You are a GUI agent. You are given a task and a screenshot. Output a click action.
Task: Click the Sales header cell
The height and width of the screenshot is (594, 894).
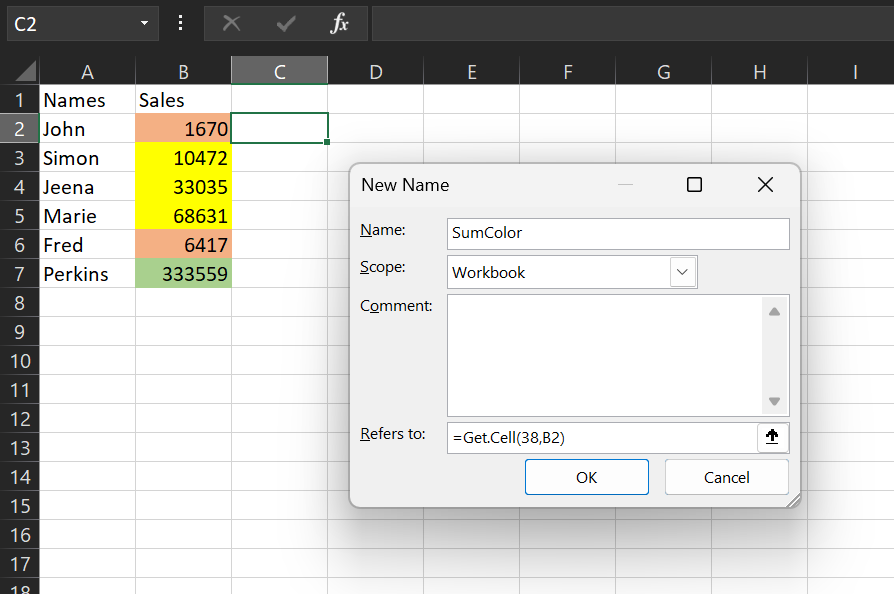pyautogui.click(x=183, y=100)
